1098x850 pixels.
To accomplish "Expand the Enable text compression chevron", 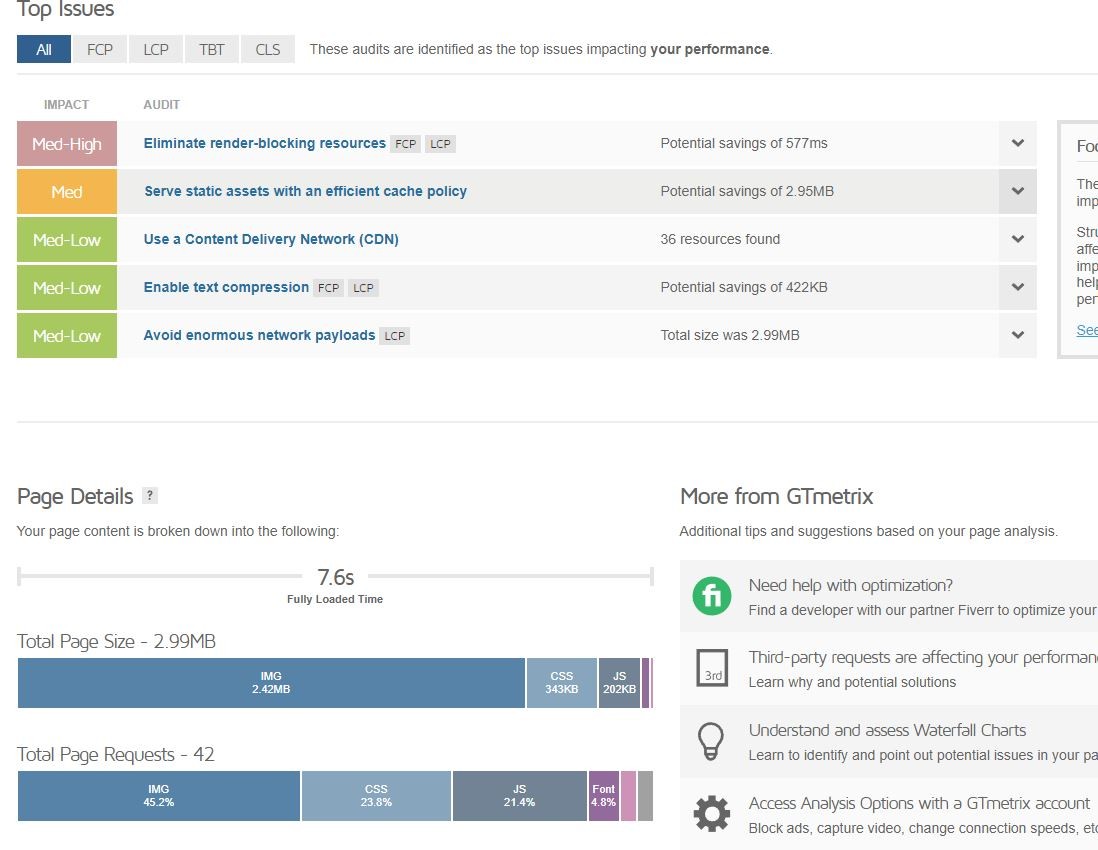I will [x=1017, y=287].
